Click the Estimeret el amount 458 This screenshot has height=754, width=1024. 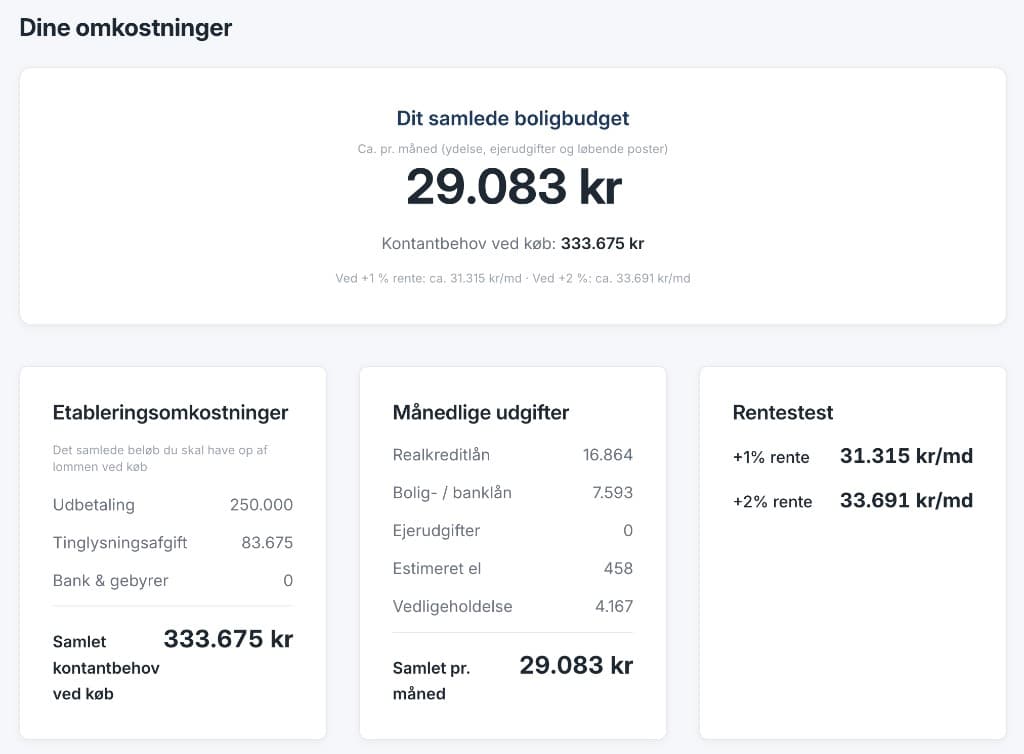(x=620, y=569)
